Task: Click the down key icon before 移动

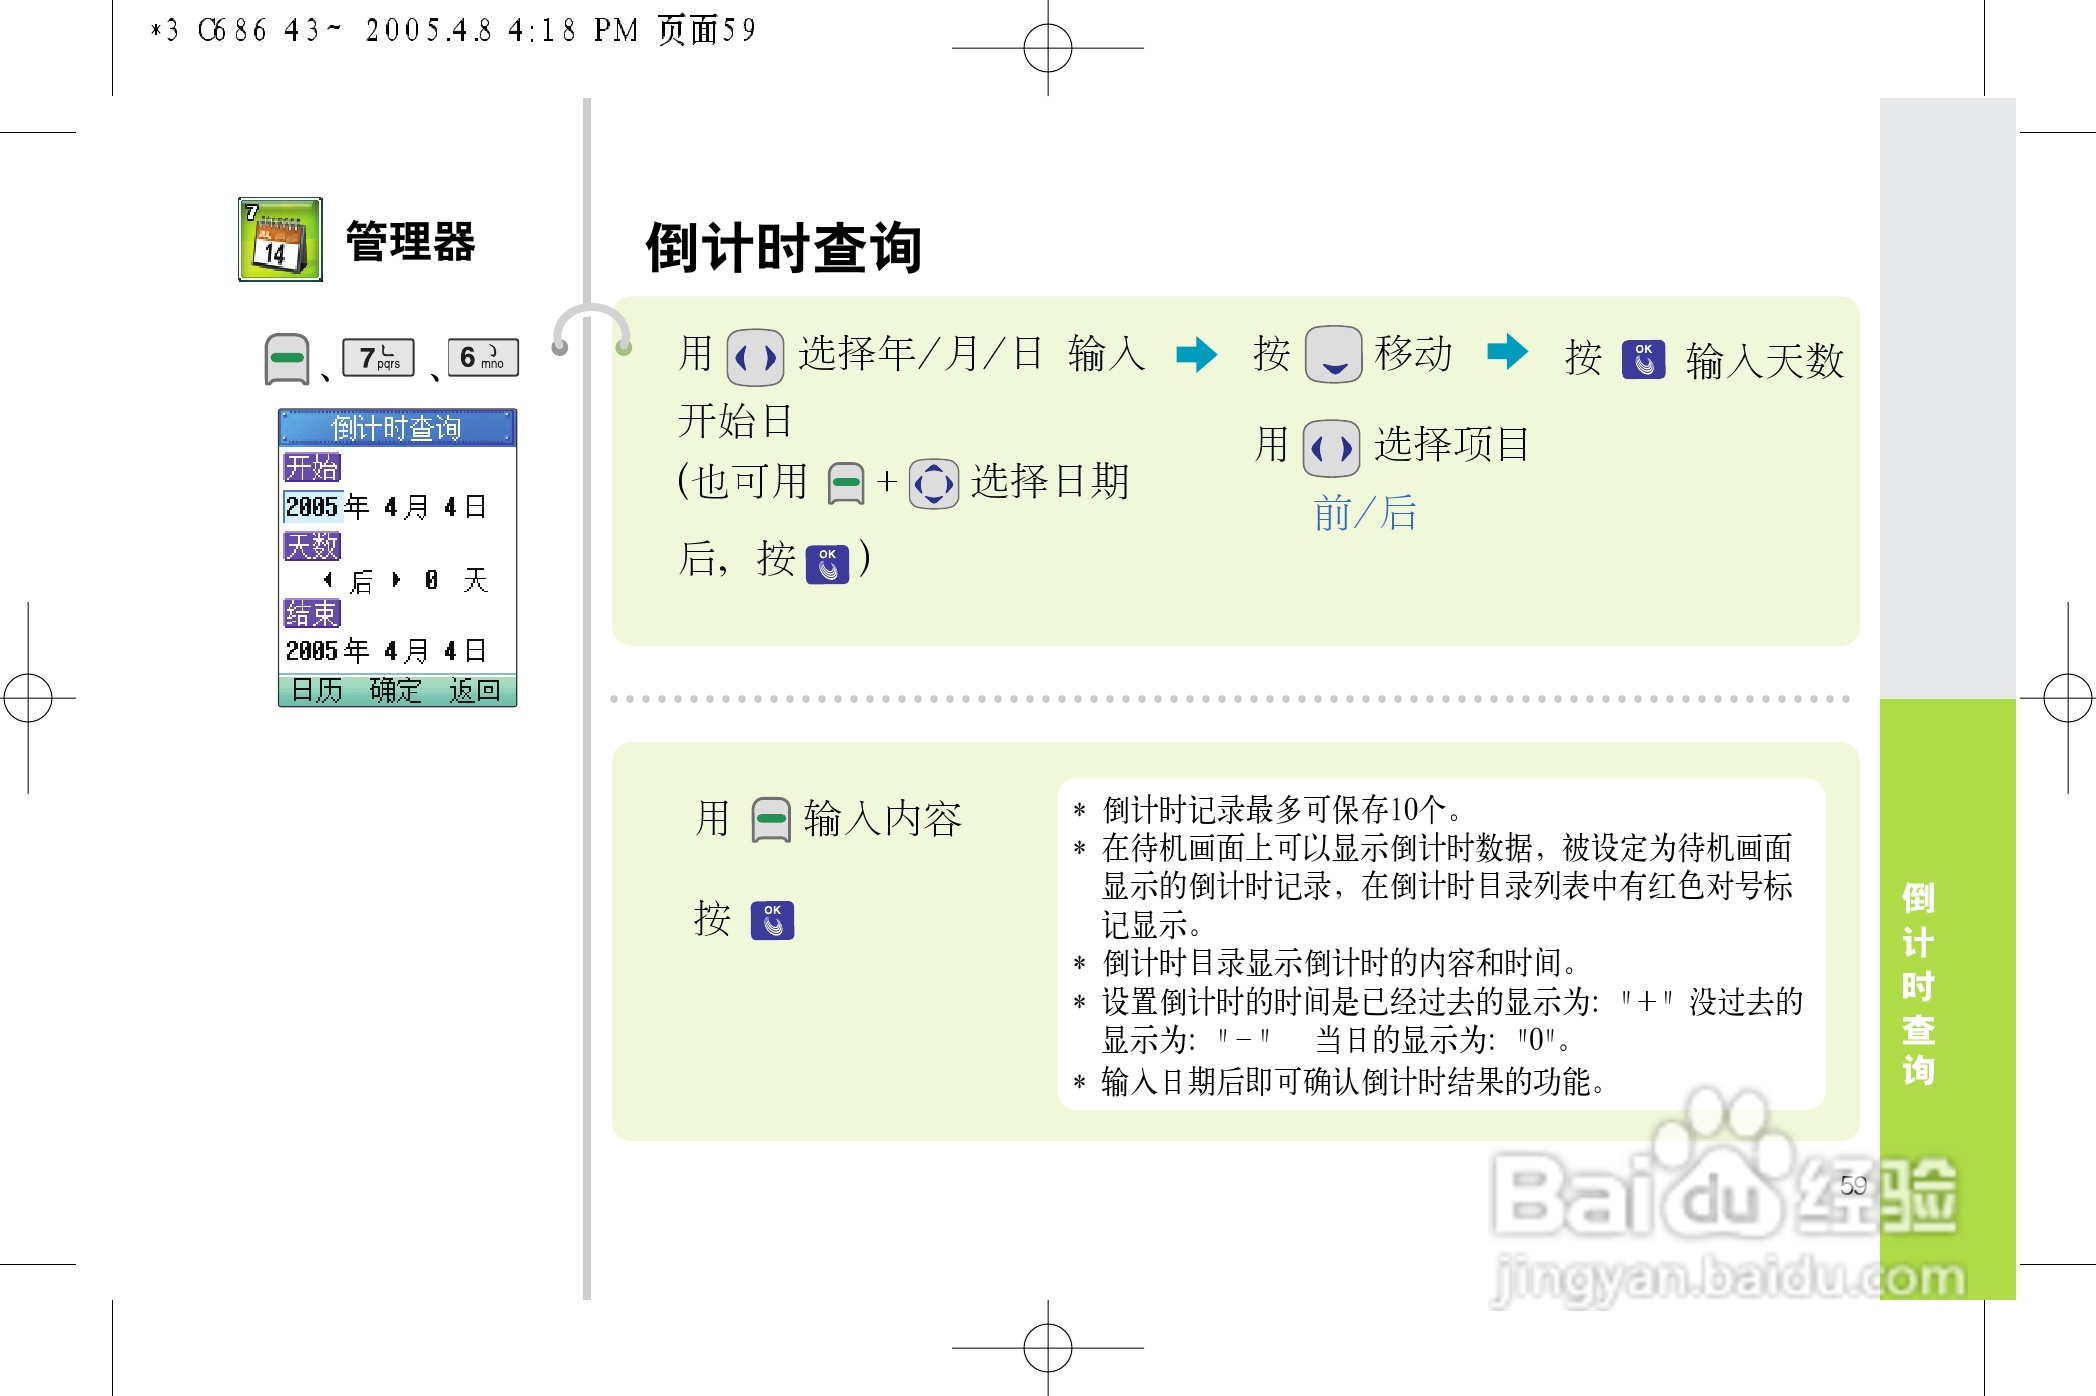Action: [x=1333, y=354]
